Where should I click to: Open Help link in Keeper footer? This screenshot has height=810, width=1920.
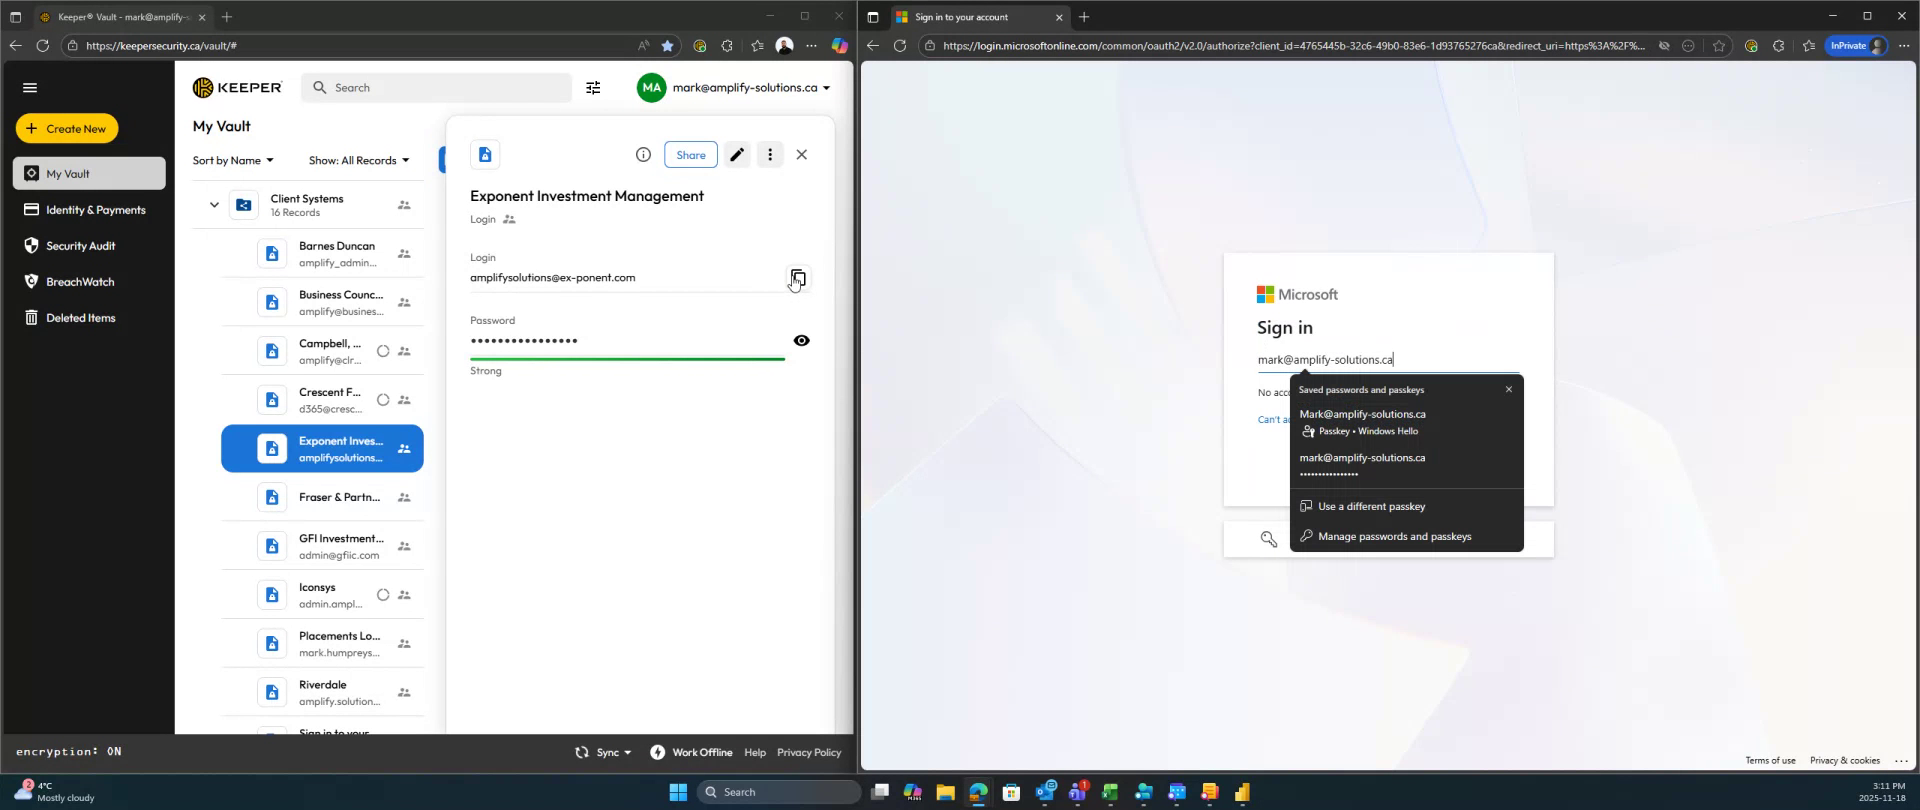(x=755, y=752)
